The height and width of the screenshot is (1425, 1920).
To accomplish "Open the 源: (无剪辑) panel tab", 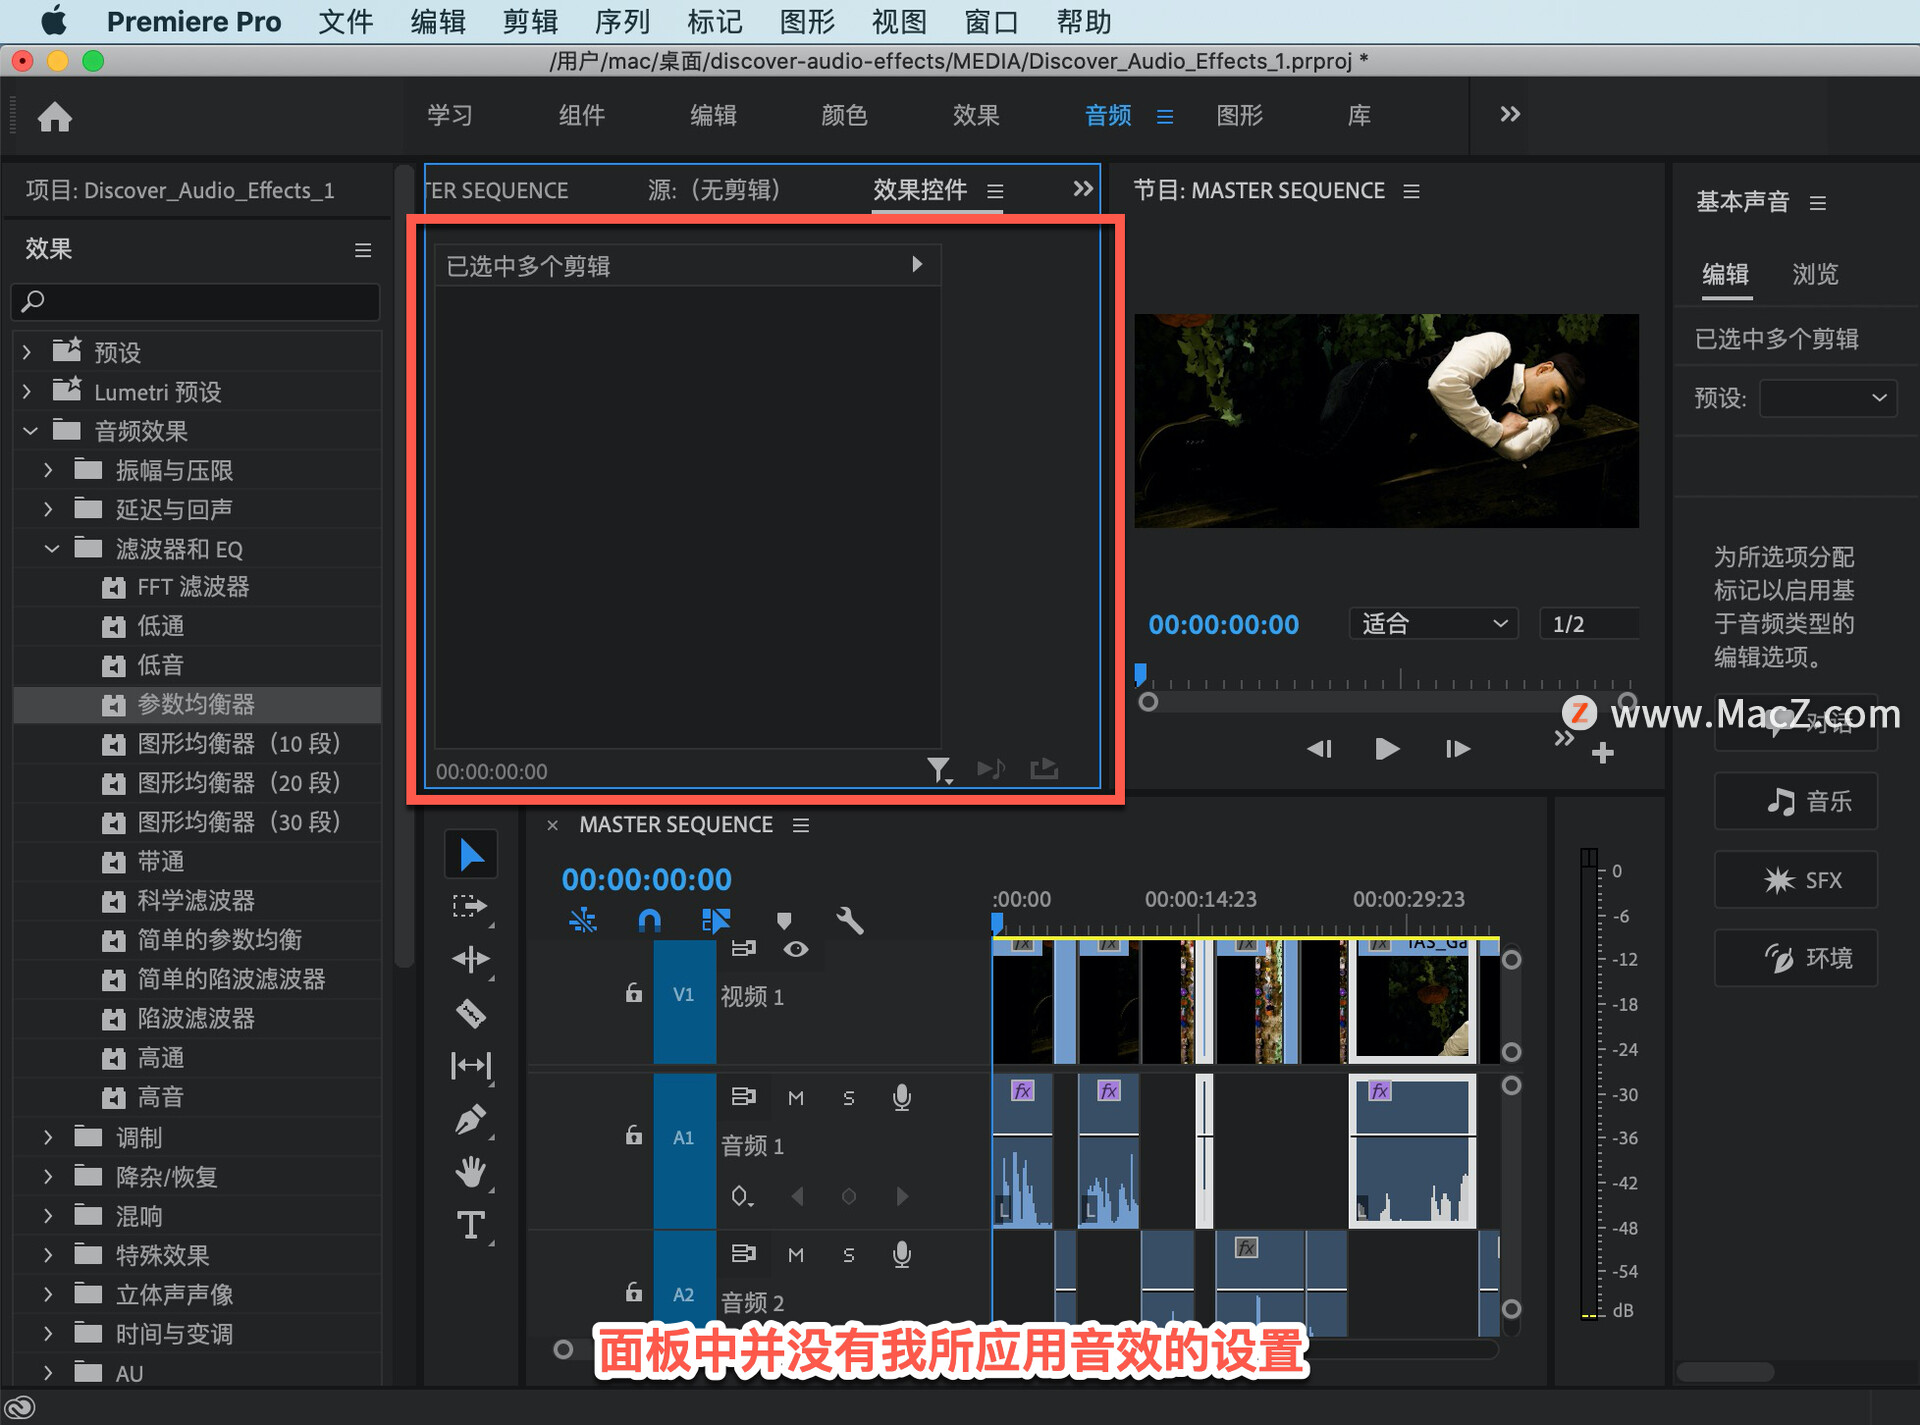I will (x=713, y=190).
